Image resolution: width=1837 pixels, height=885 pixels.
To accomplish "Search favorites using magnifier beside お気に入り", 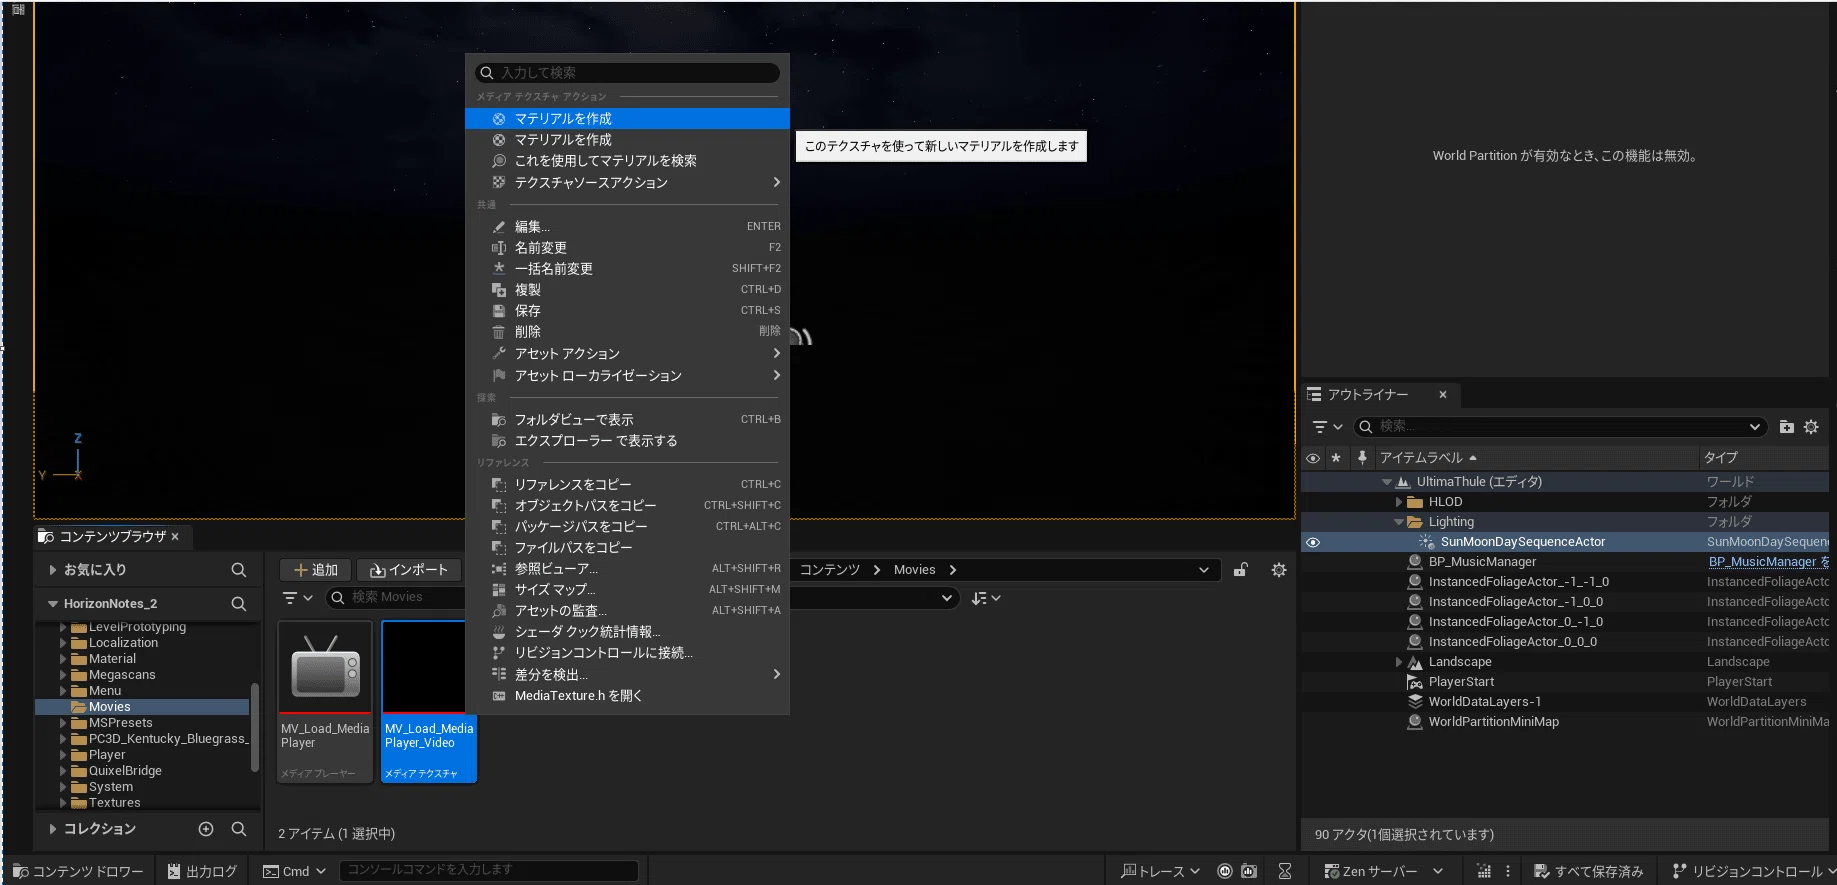I will (x=239, y=570).
